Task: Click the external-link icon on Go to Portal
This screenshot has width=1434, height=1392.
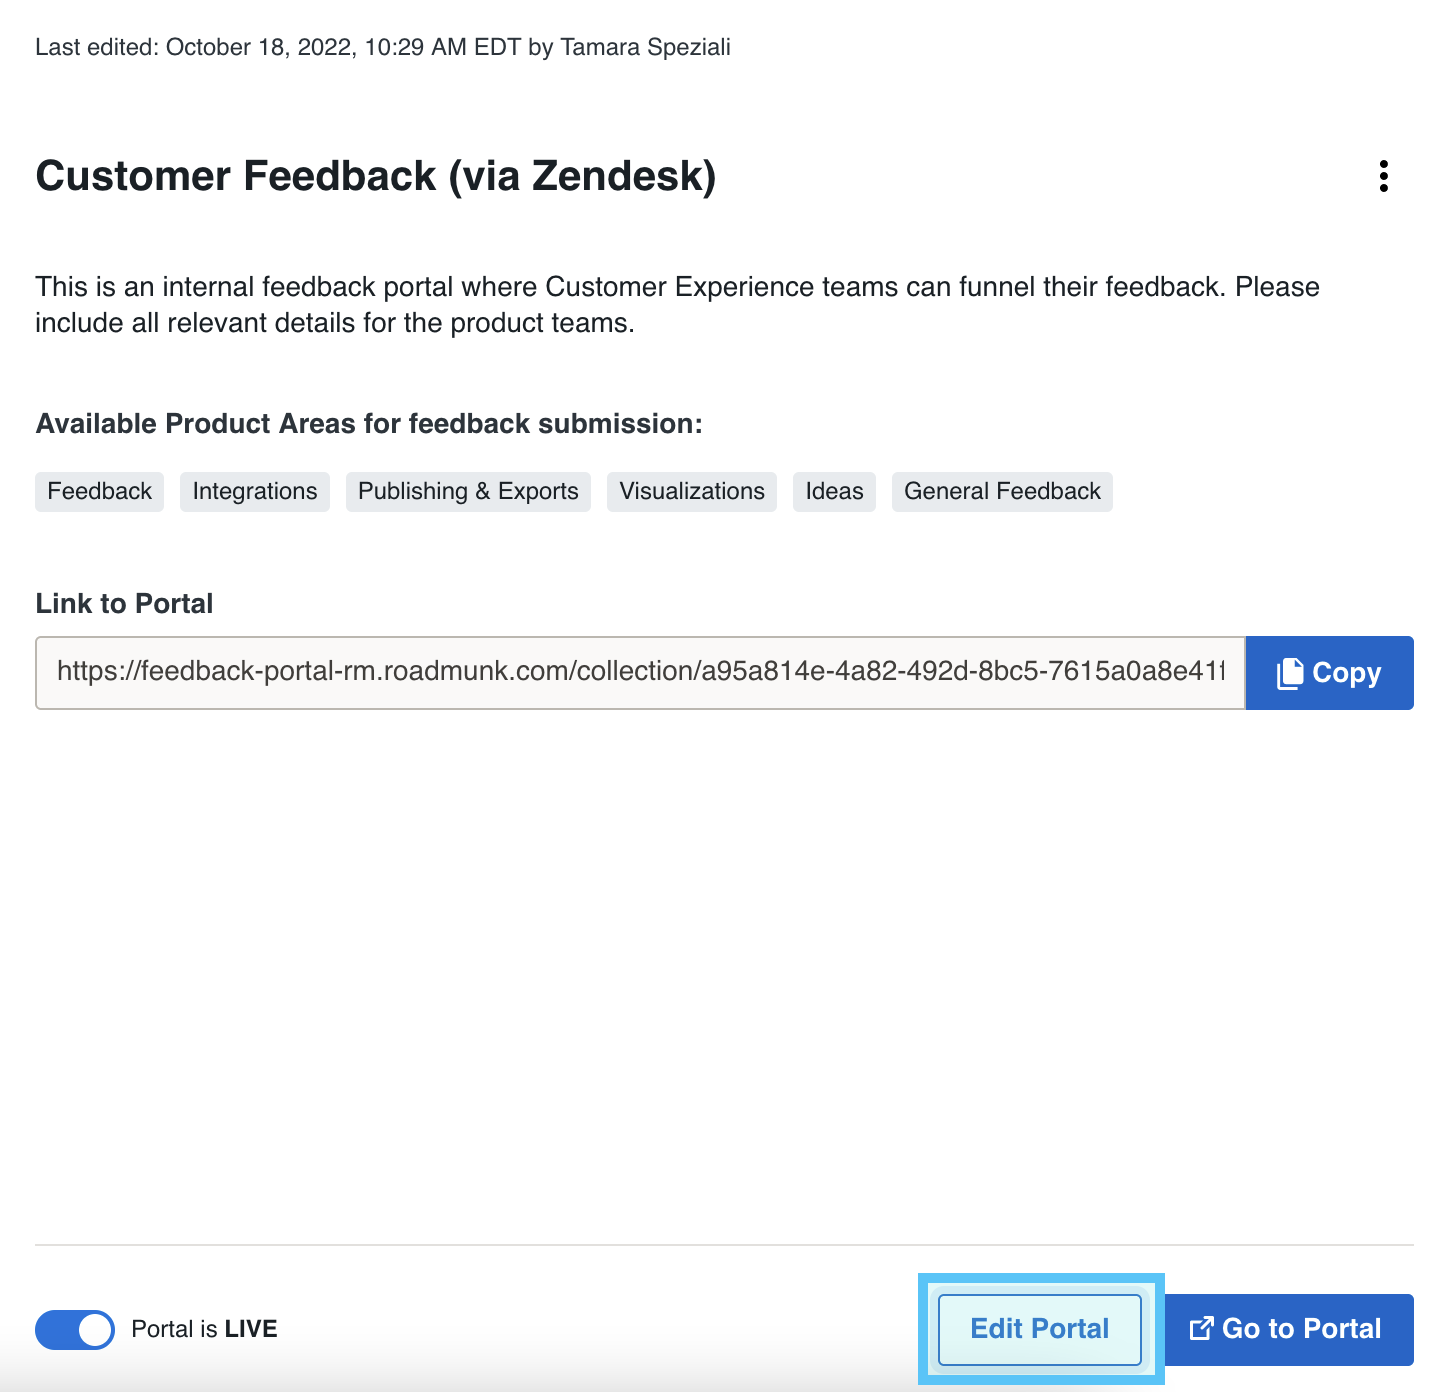Action: [1201, 1329]
